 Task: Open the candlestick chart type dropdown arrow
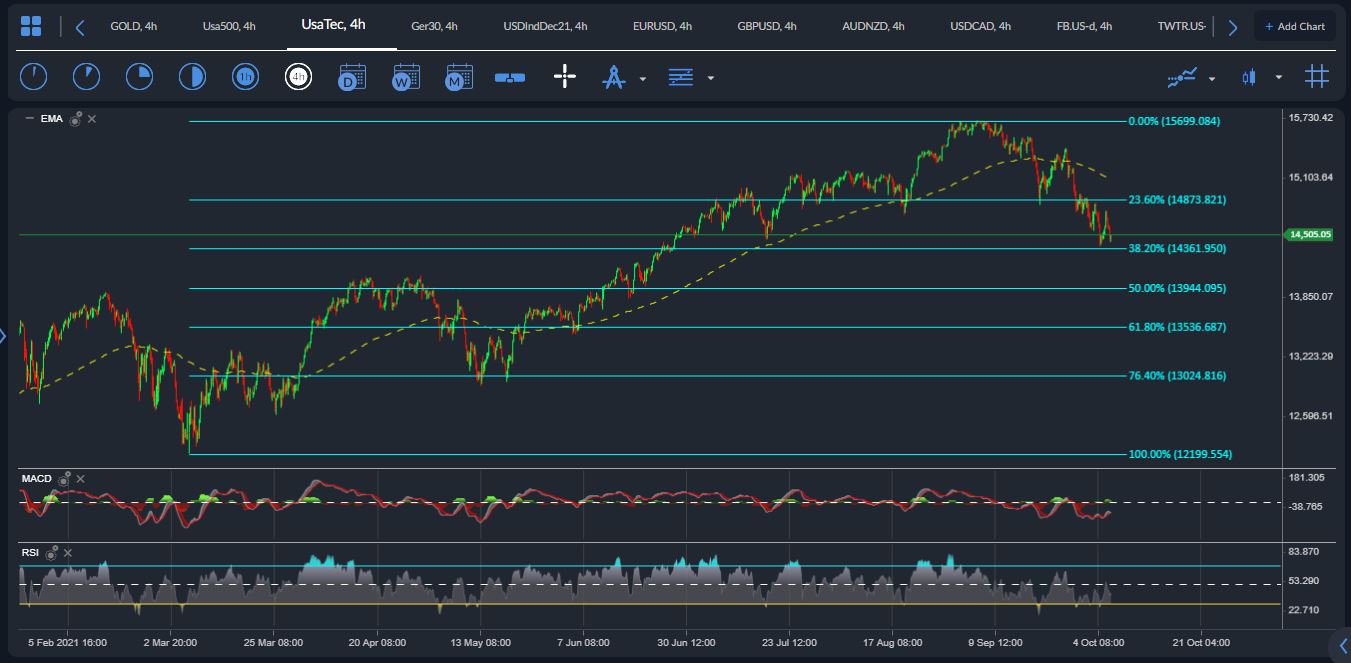[1279, 78]
